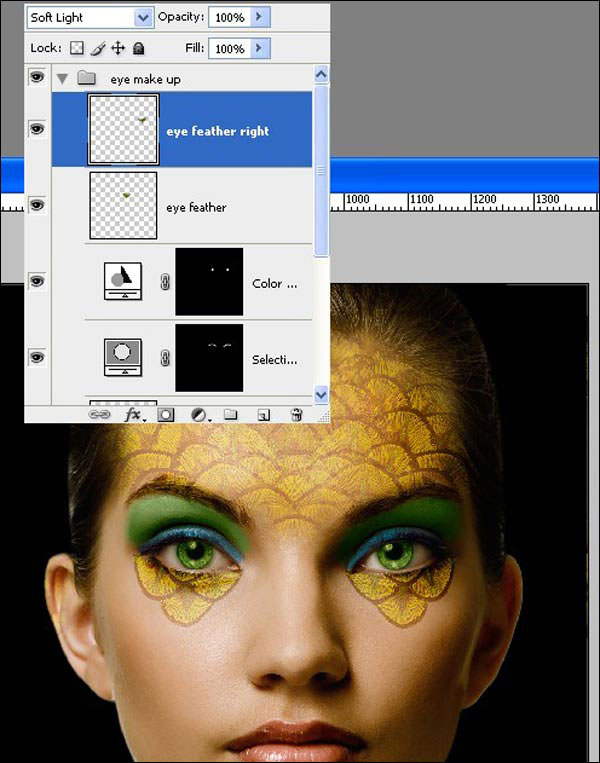Screen dimensions: 600x763
Task: Create a new layer with page icon
Action: pyautogui.click(x=263, y=414)
